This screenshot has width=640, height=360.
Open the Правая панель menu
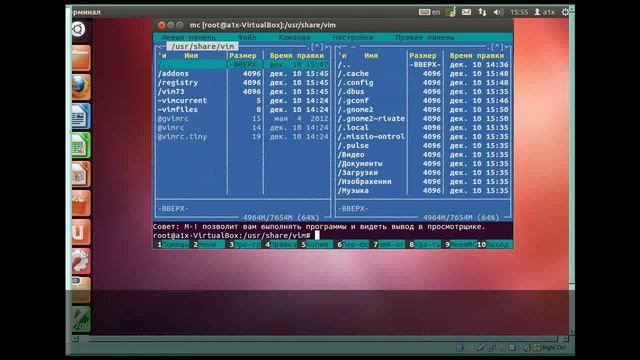(424, 38)
